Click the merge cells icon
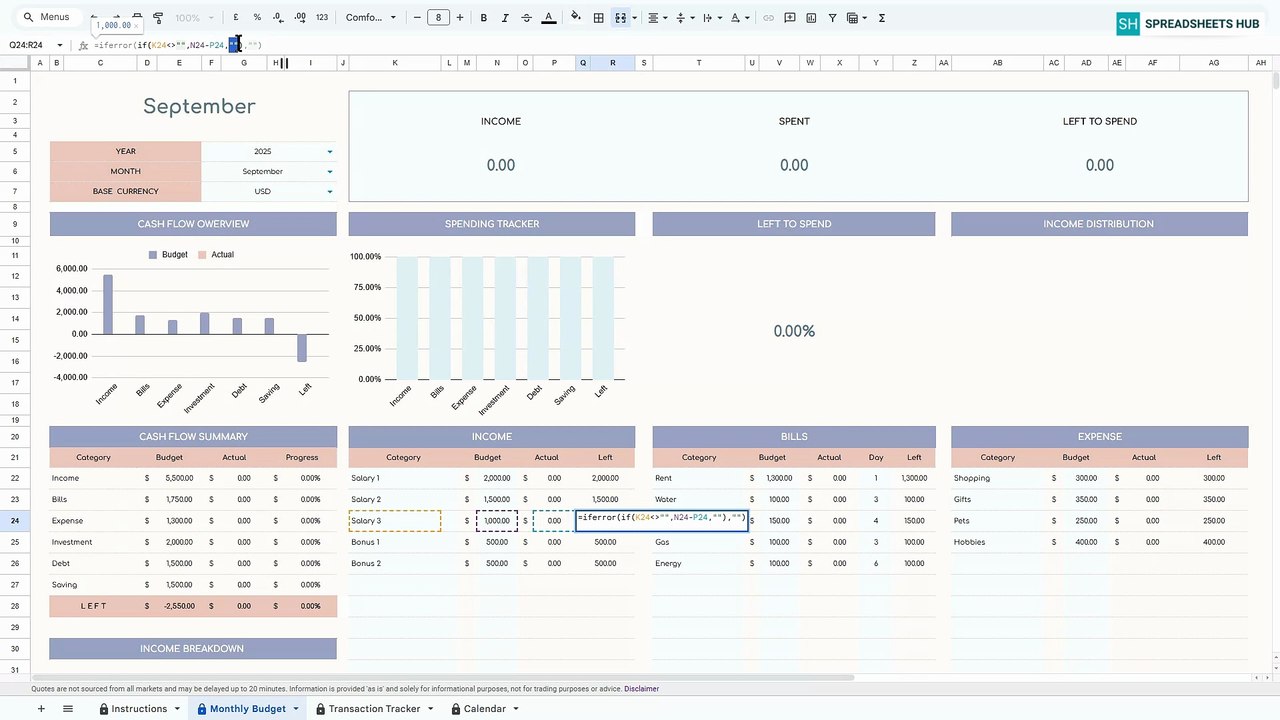Screen dimensions: 1280x720 point(620,18)
